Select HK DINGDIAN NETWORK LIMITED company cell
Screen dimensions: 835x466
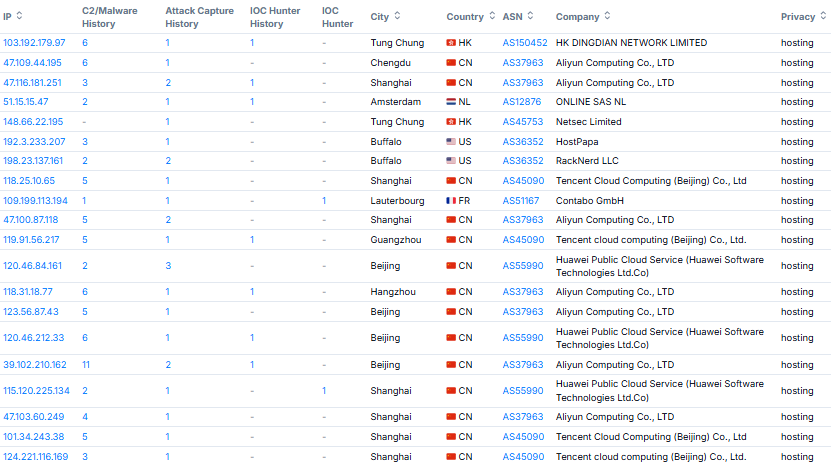[632, 43]
